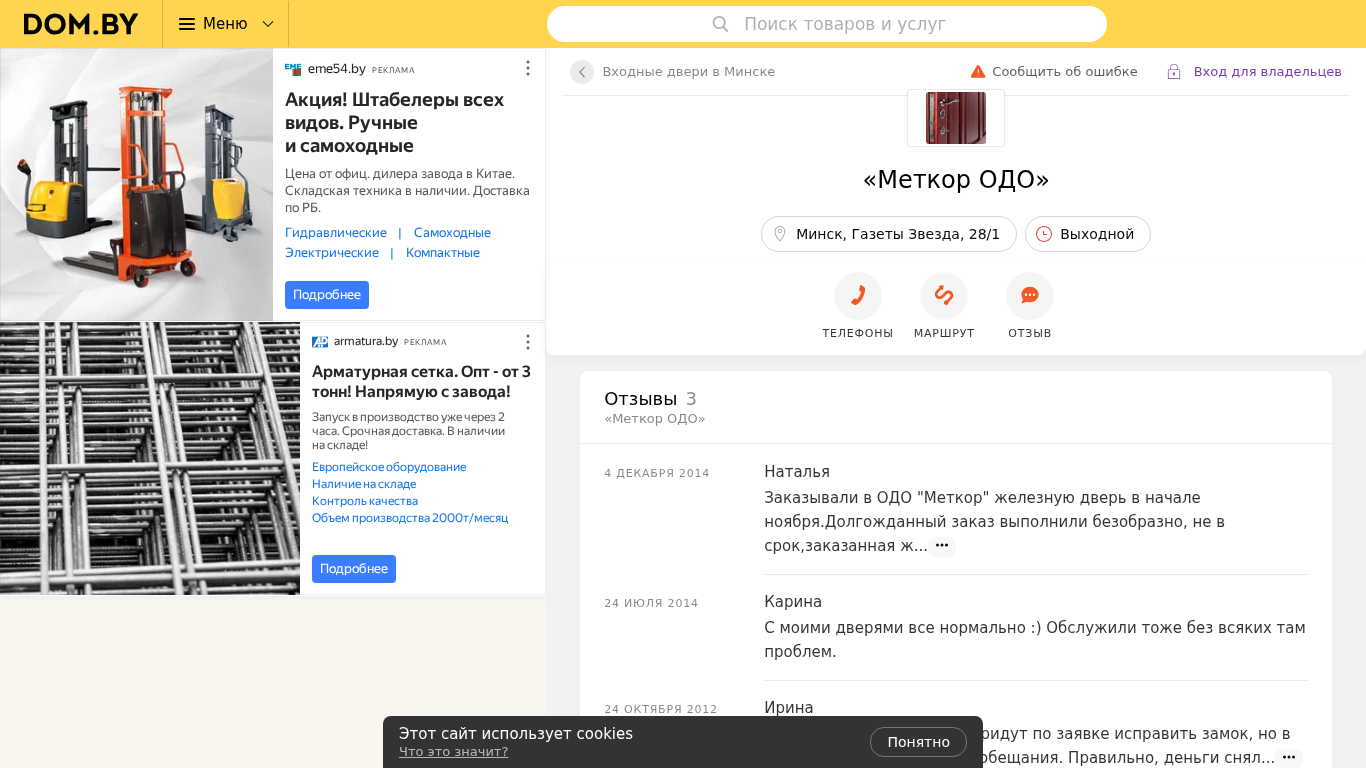1366x768 pixels.
Task: Click the «Меткор ОДО» company title
Action: (956, 179)
